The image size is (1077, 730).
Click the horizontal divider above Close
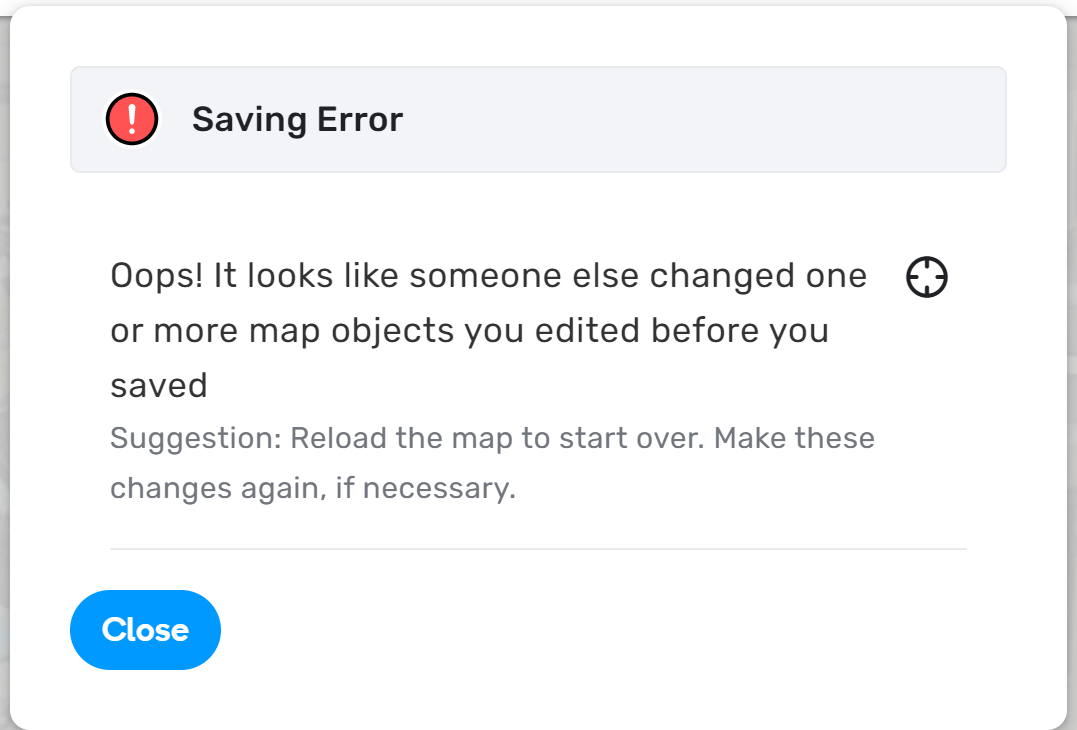click(538, 549)
